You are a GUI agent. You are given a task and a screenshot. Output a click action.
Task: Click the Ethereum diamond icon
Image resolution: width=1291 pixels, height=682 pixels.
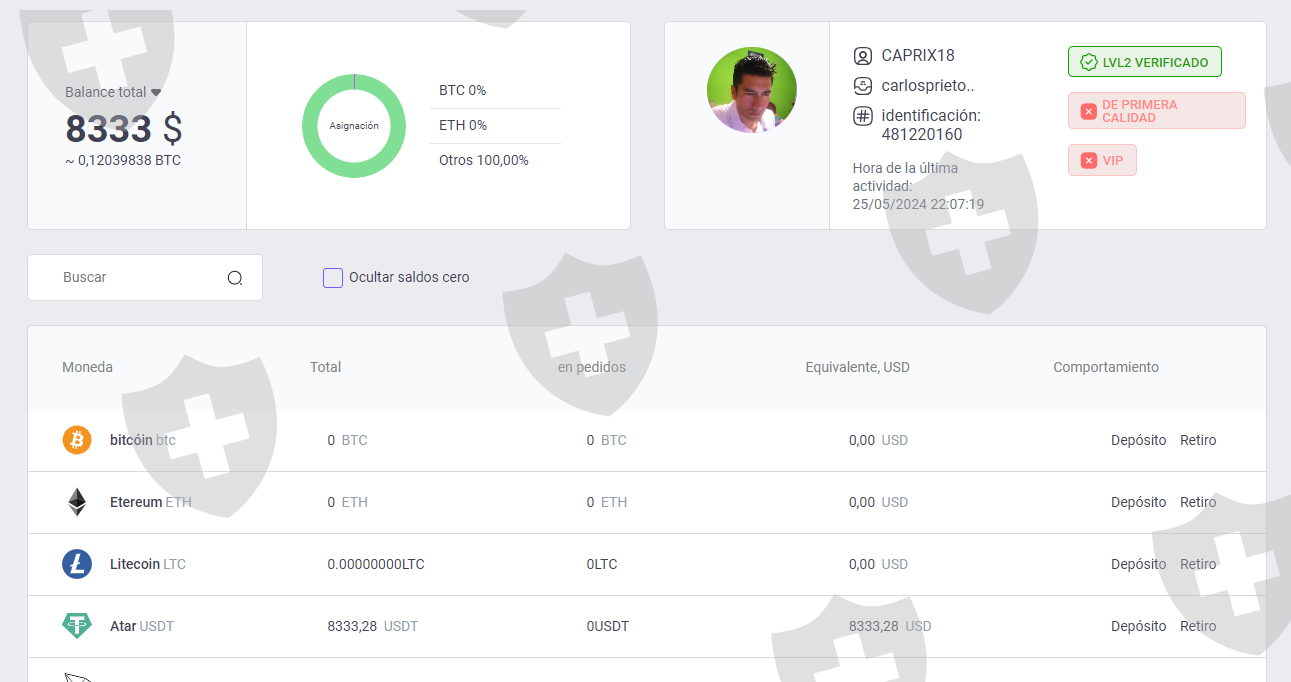coord(77,502)
